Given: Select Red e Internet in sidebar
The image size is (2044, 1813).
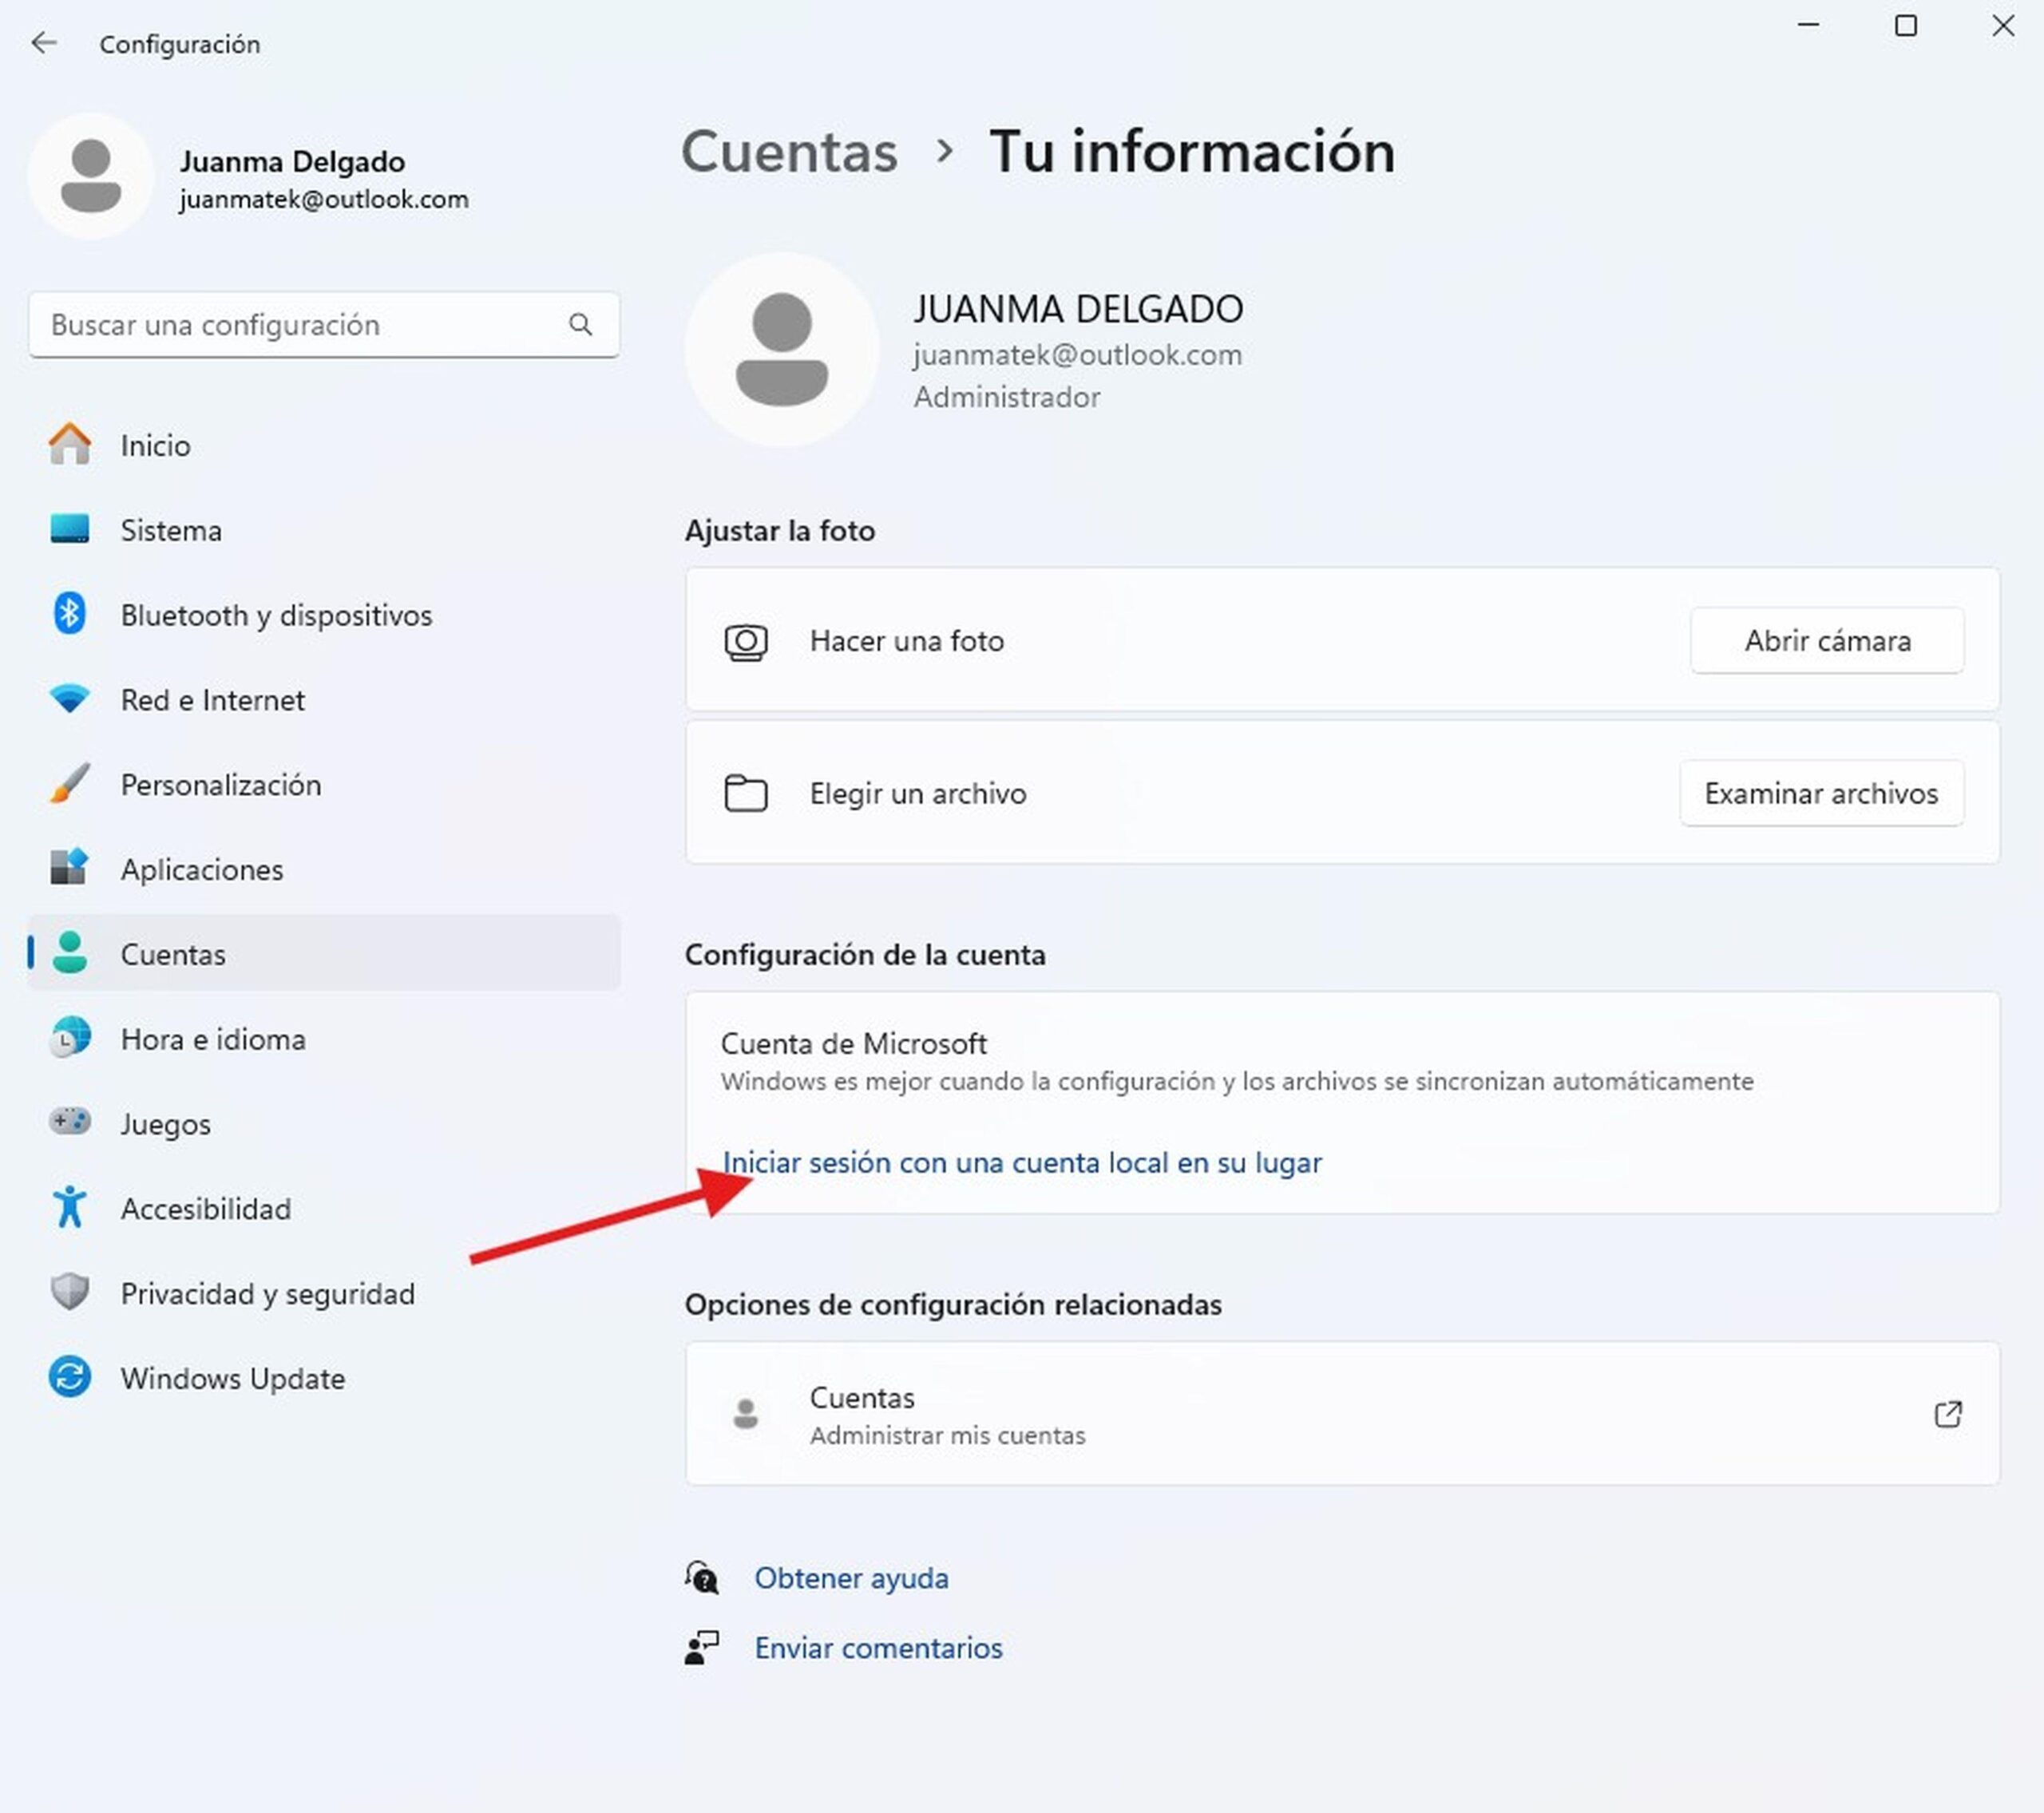Looking at the screenshot, I should (x=324, y=699).
